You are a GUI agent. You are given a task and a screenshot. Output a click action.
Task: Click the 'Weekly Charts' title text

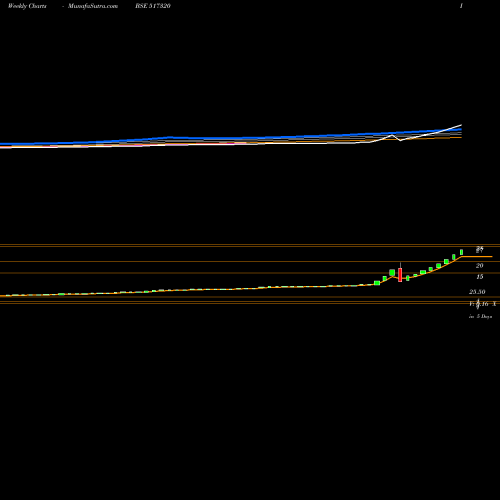pyautogui.click(x=27, y=6)
